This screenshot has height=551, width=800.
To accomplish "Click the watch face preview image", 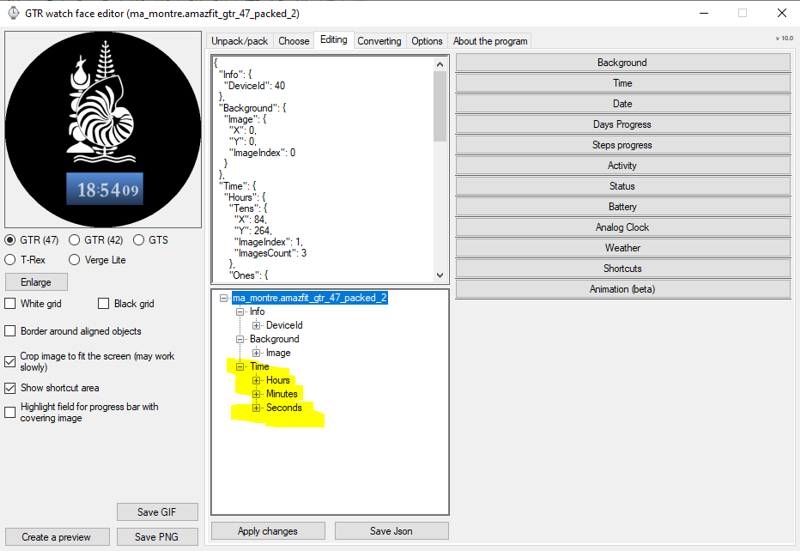I will click(103, 130).
